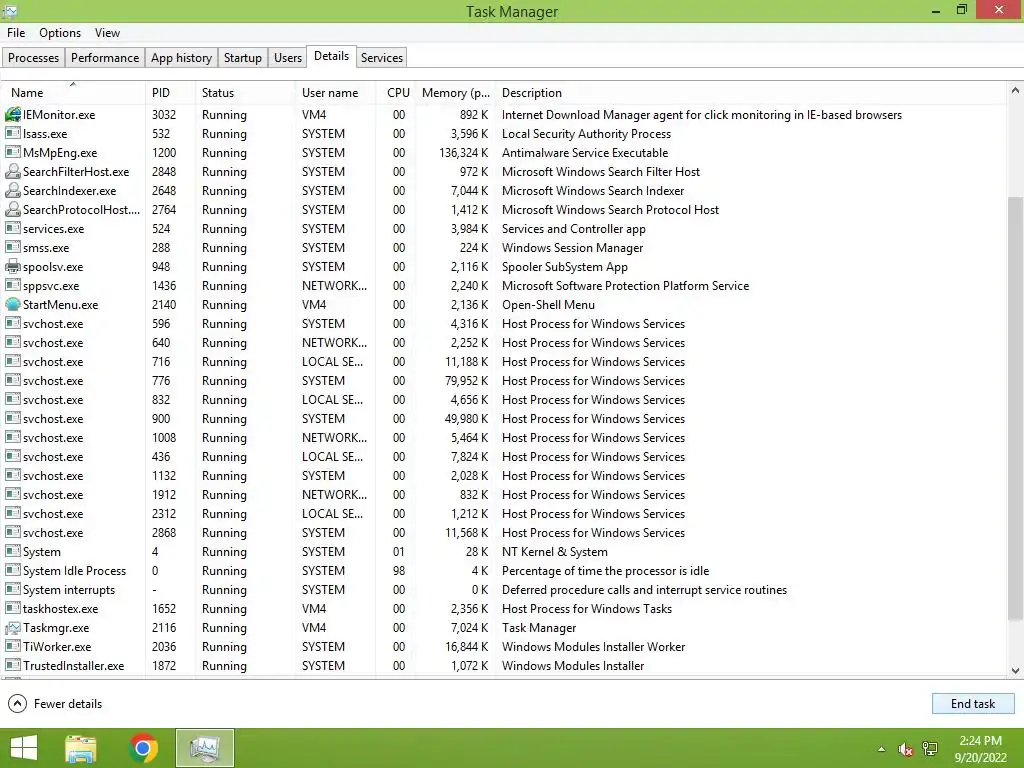
Task: Open the Options menu
Action: coord(60,33)
